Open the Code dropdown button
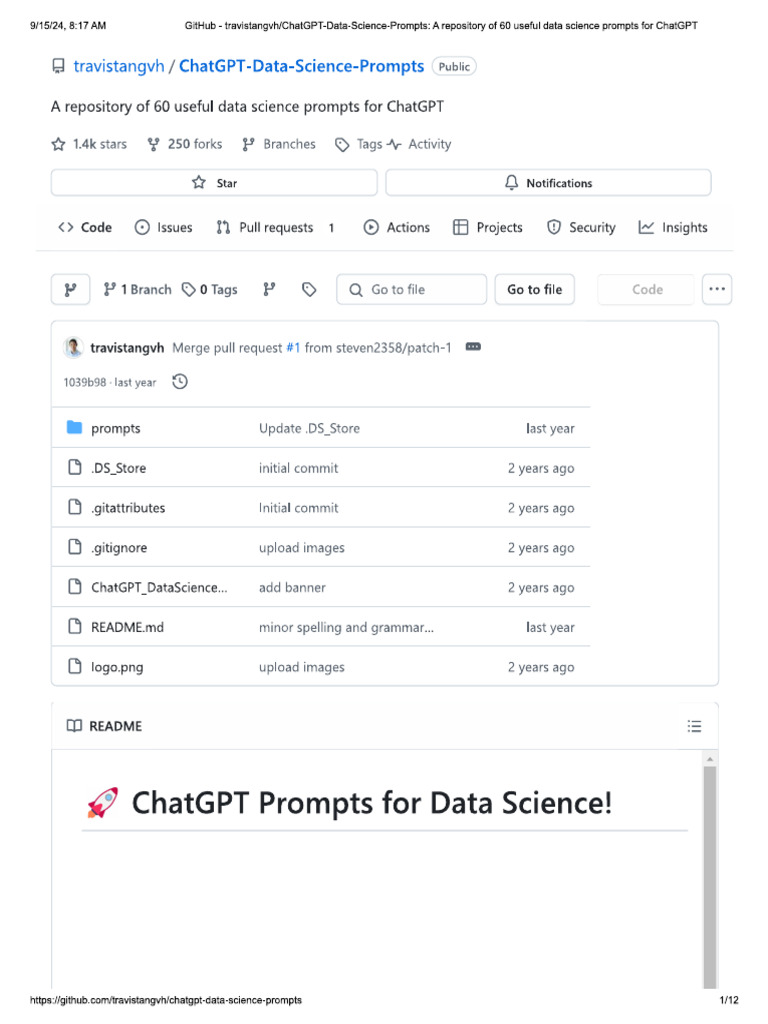Screen dimensions: 768x1024 coord(646,289)
